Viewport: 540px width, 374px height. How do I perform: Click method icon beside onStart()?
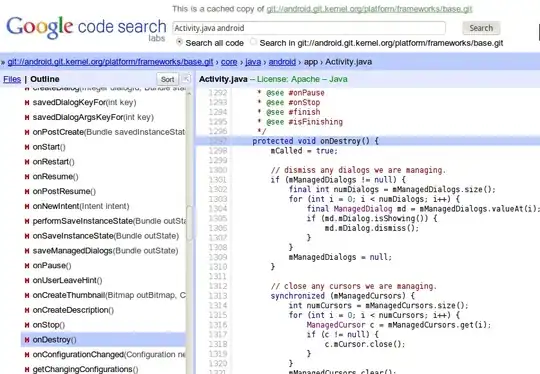click(27, 147)
